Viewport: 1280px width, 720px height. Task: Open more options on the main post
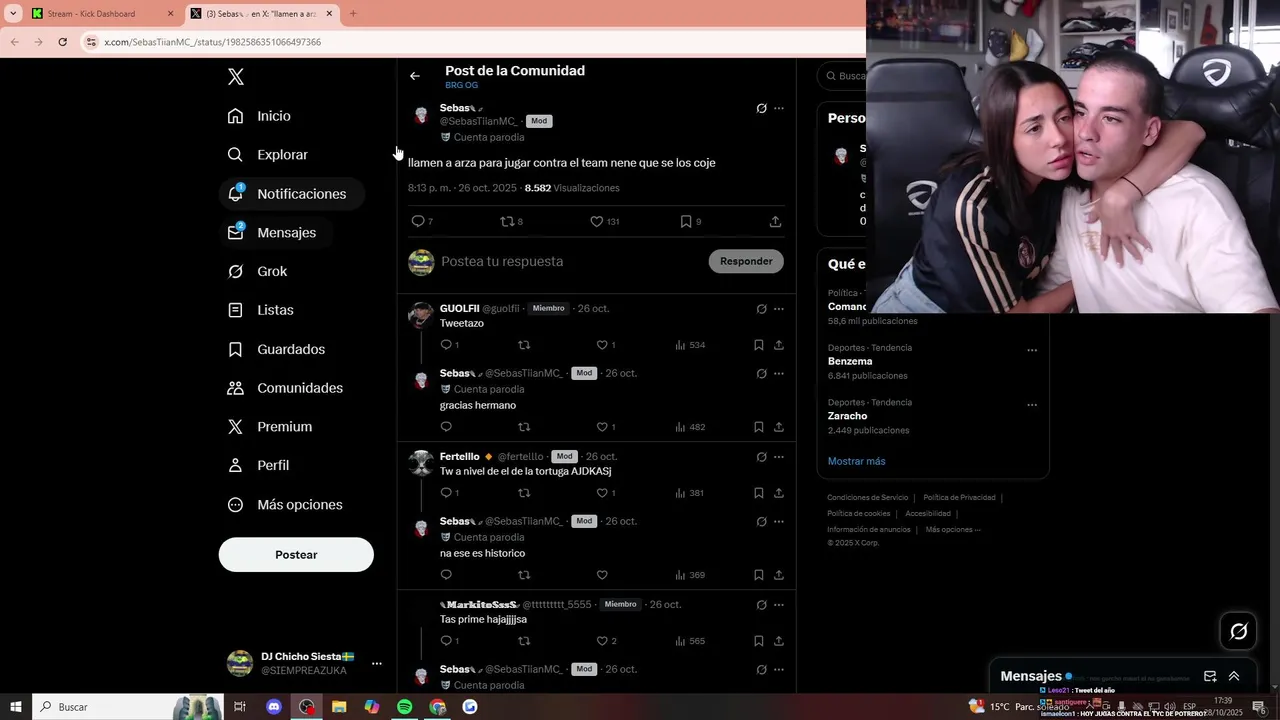tap(779, 108)
